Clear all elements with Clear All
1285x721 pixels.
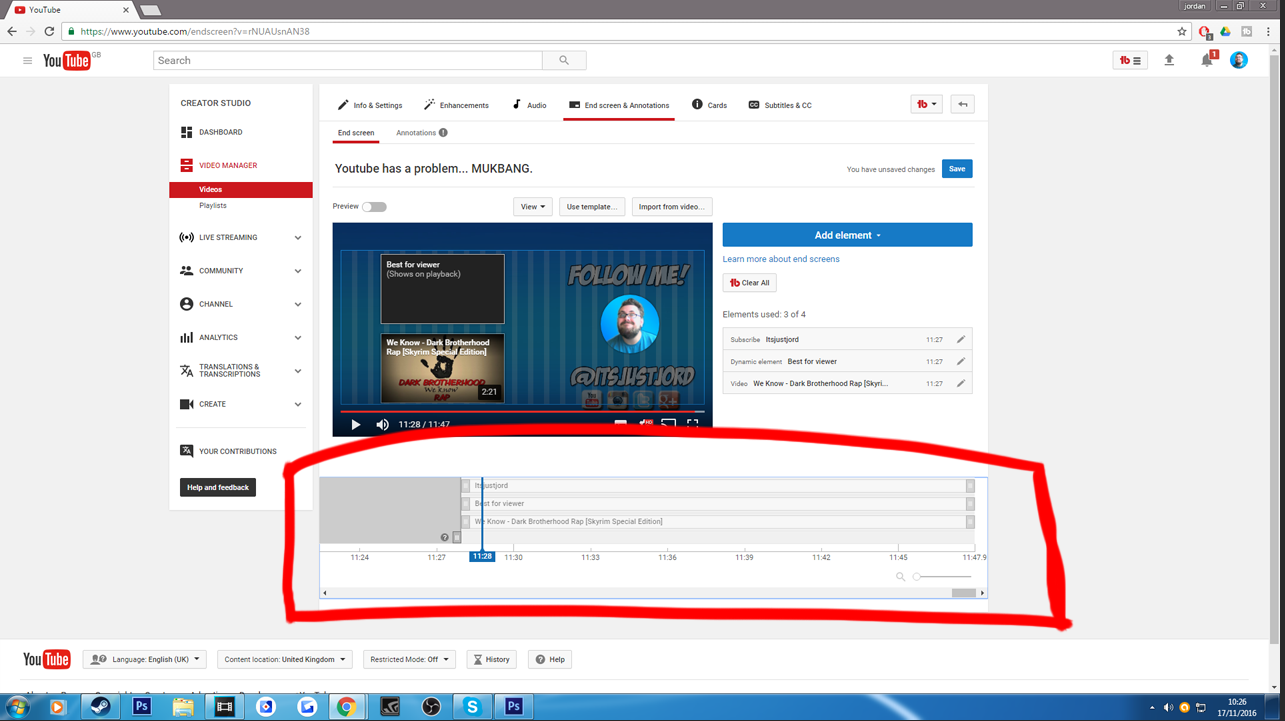click(x=750, y=283)
